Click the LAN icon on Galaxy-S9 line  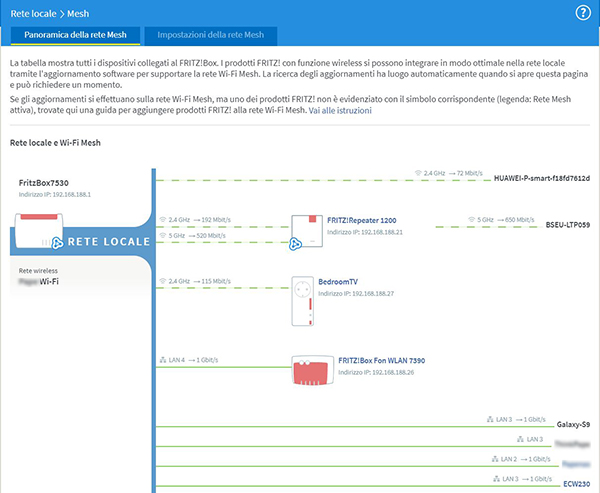coord(490,420)
